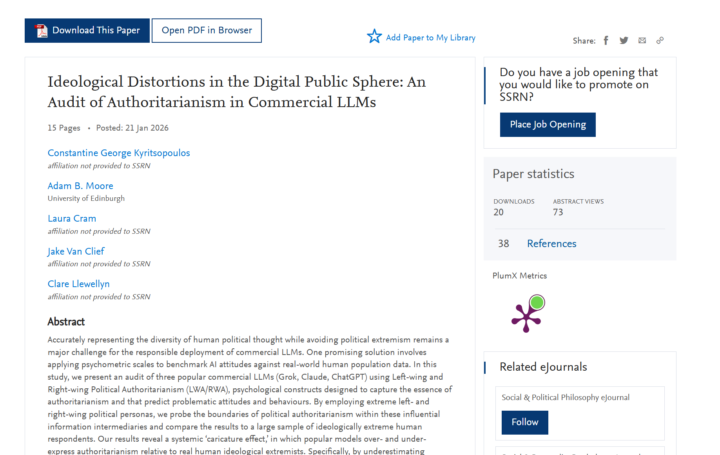This screenshot has height=455, width=720.
Task: Open PDF in Browser
Action: 207,30
